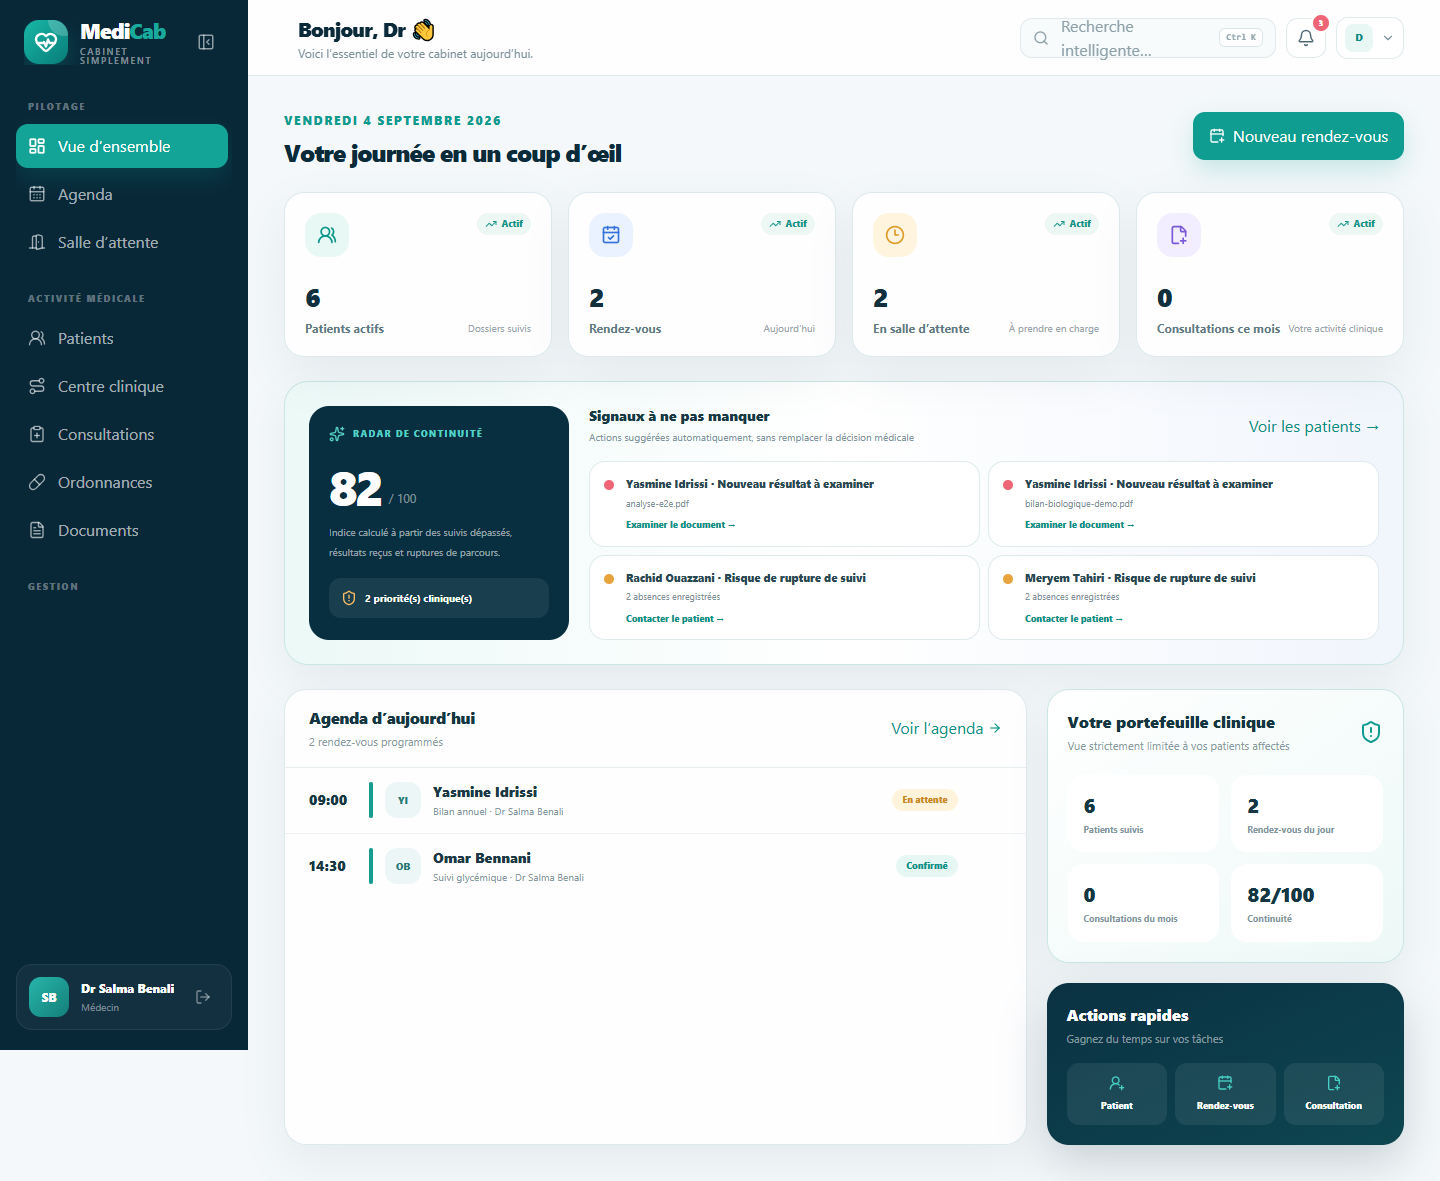
Task: Log out using the exit icon
Action: click(203, 997)
